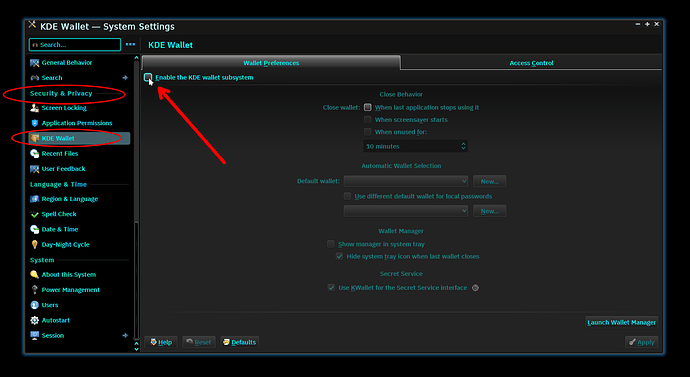This screenshot has width=690, height=377.
Task: Click New button beside local passwords wallet
Action: coord(489,211)
